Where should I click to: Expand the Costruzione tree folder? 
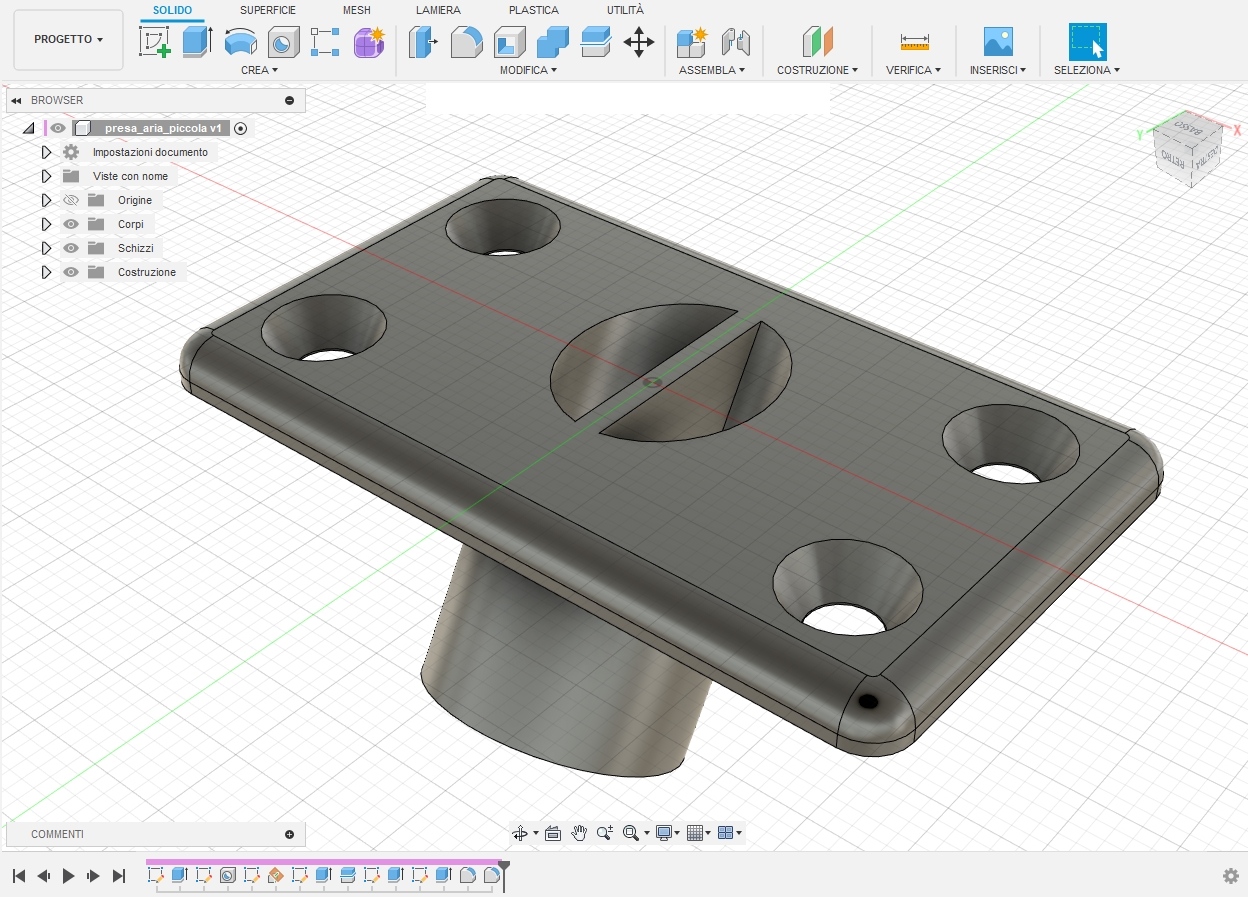[46, 272]
